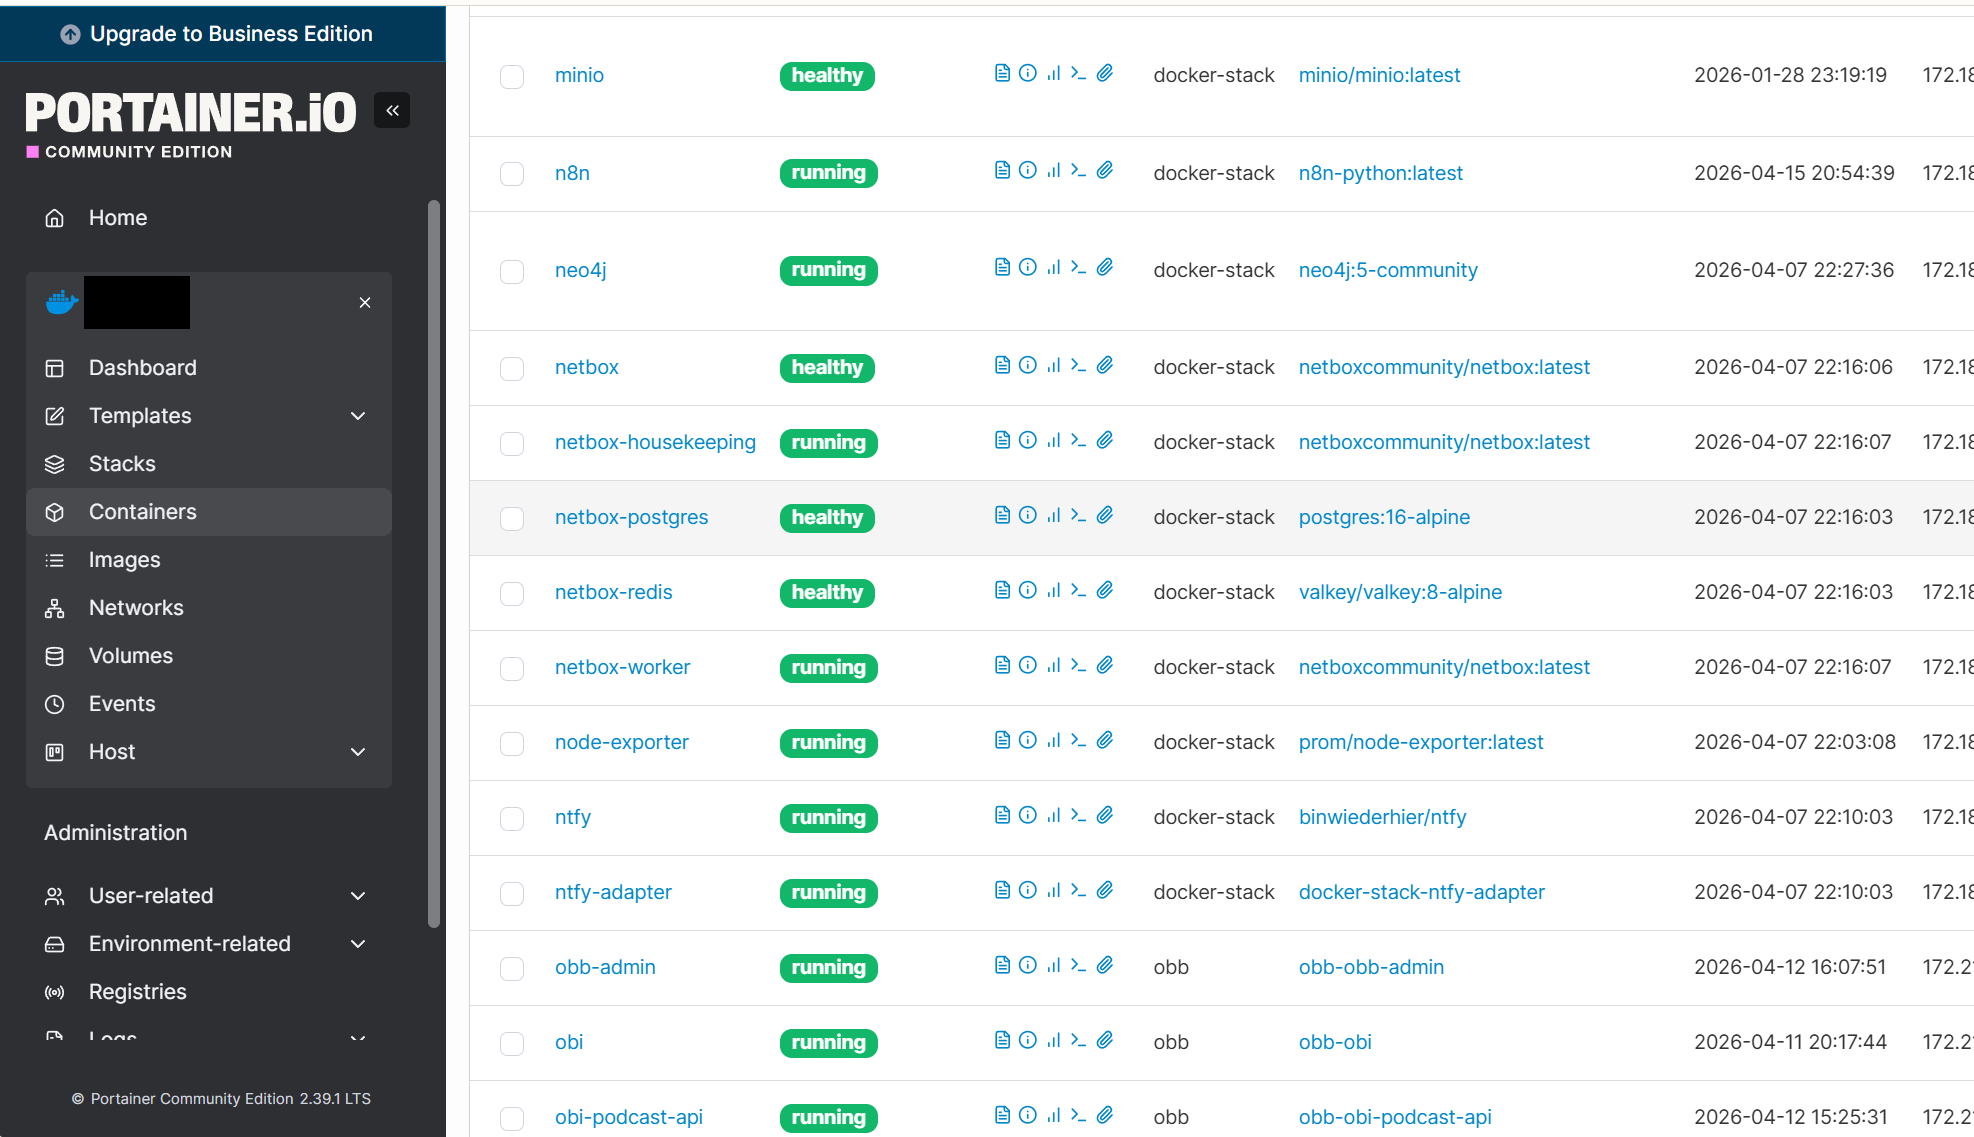Open image minio/minio:latest
Viewport: 1974px width, 1137px height.
coord(1379,75)
